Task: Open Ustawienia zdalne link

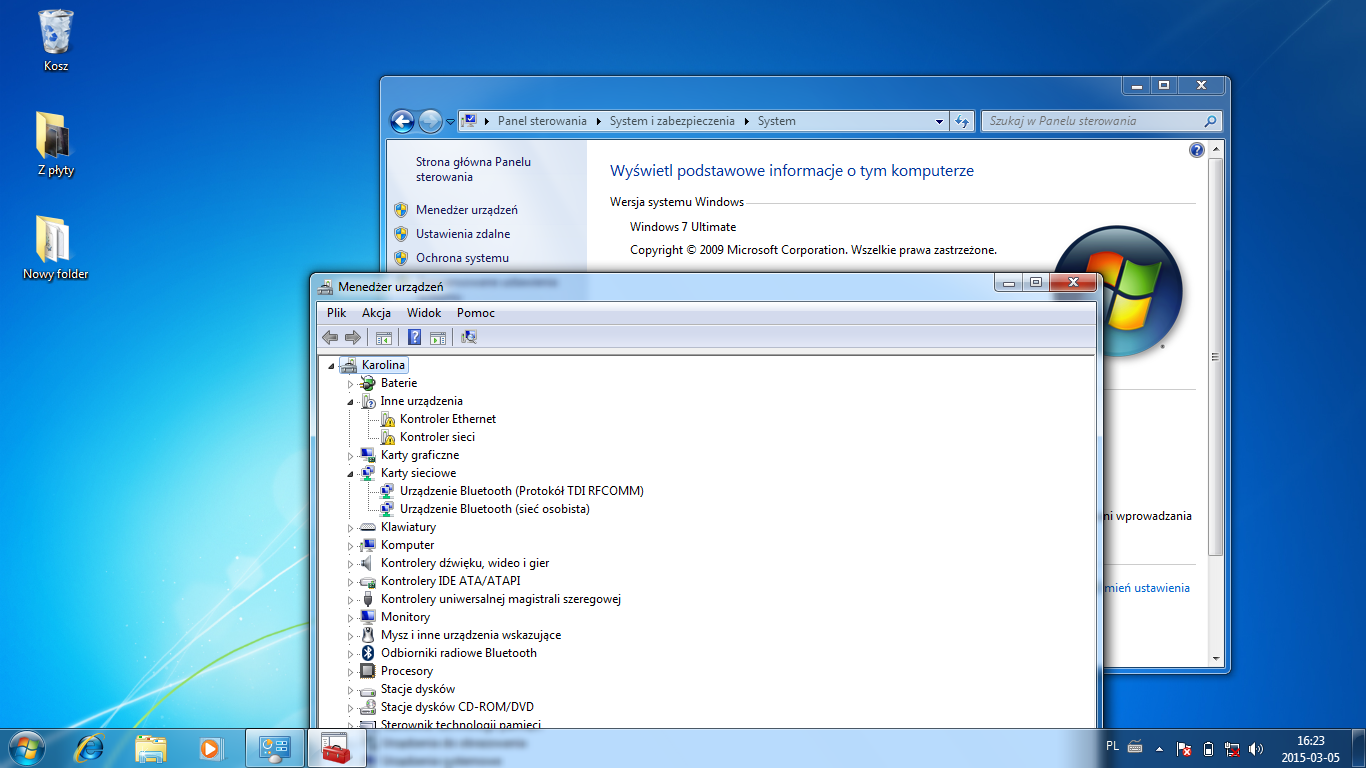Action: coord(463,234)
